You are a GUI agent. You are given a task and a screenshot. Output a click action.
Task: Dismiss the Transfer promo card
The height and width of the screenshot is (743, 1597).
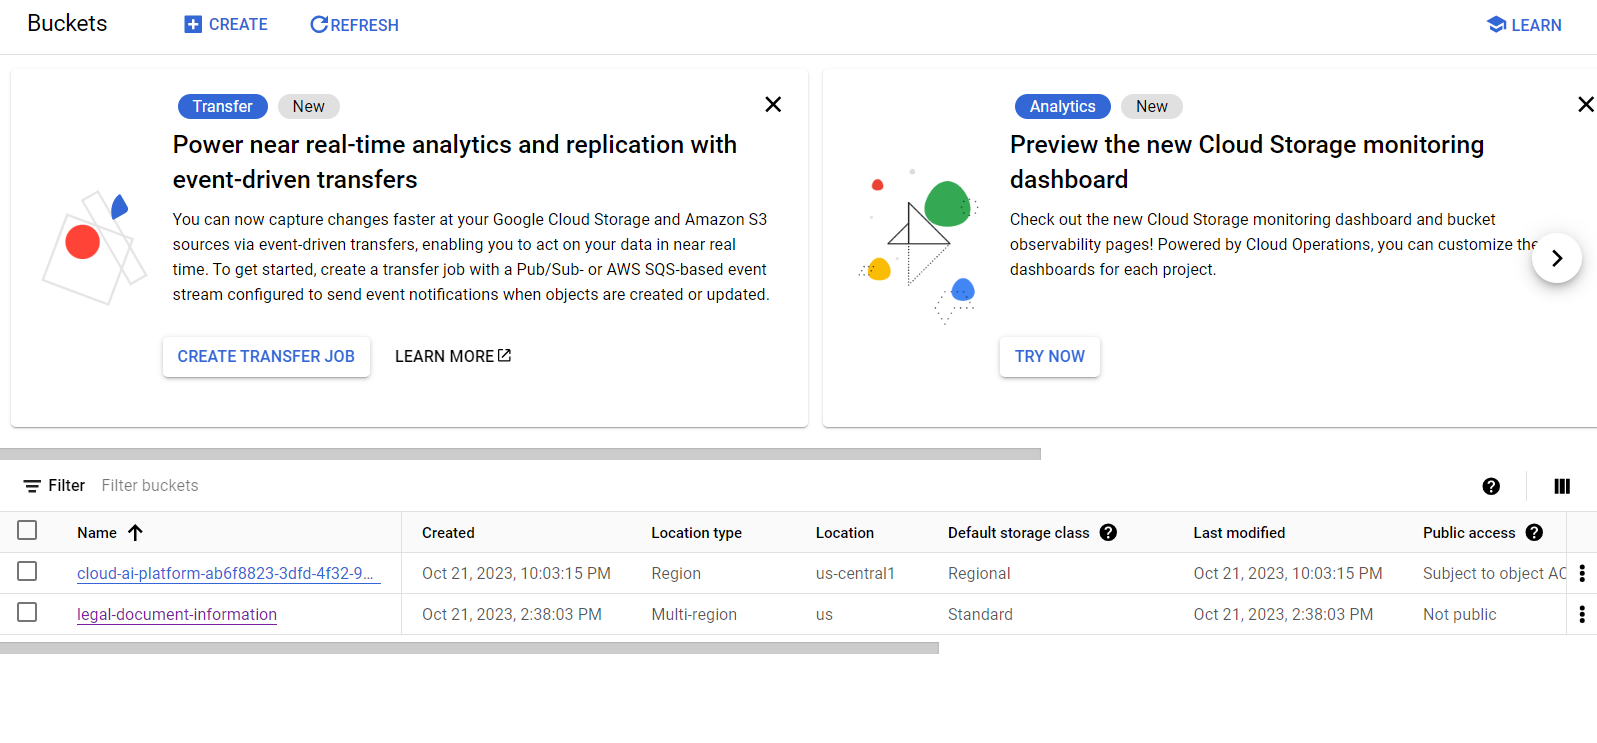pos(773,105)
